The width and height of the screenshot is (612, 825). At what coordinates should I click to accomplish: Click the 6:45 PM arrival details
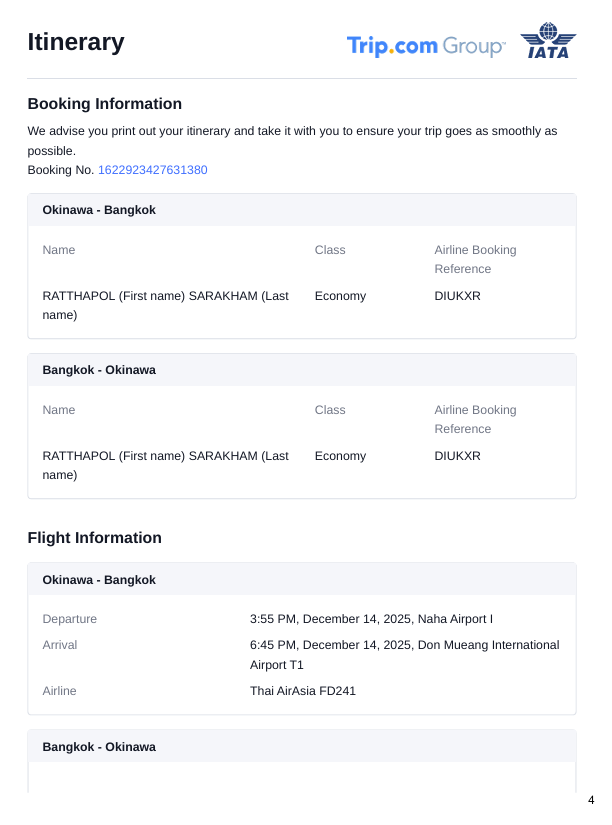click(x=404, y=654)
